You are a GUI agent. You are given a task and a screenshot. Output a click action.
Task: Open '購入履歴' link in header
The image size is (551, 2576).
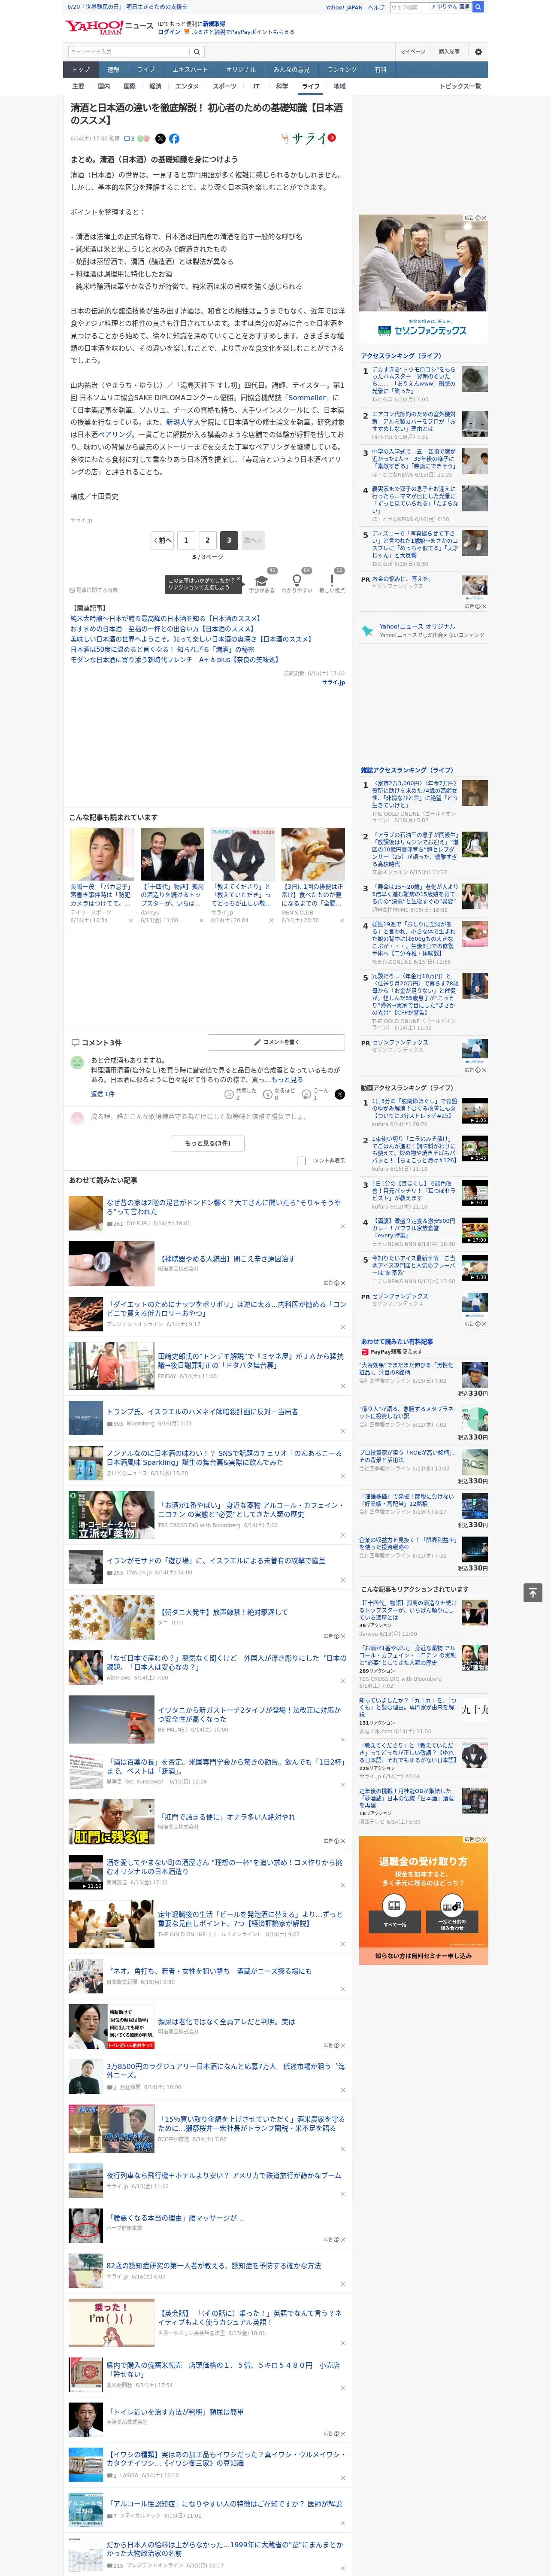click(x=449, y=51)
